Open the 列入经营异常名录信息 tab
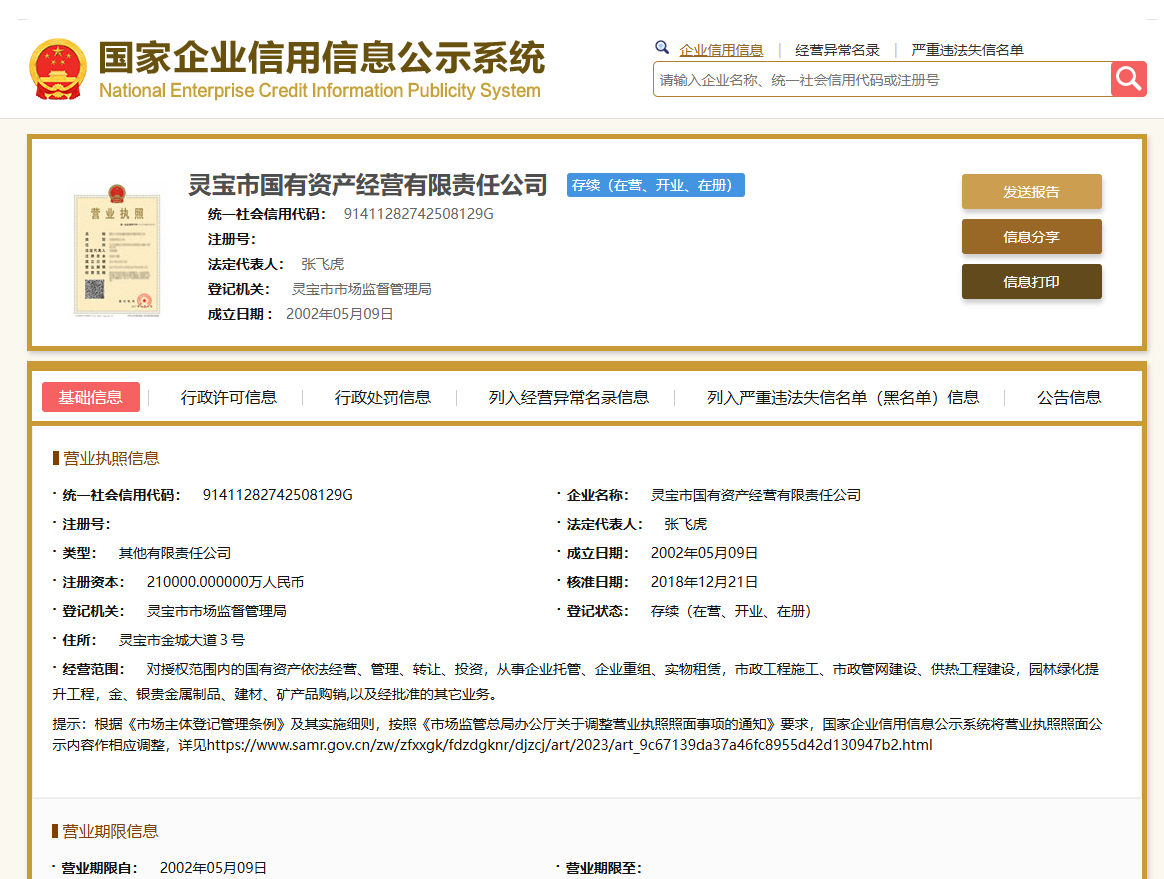 pyautogui.click(x=569, y=397)
